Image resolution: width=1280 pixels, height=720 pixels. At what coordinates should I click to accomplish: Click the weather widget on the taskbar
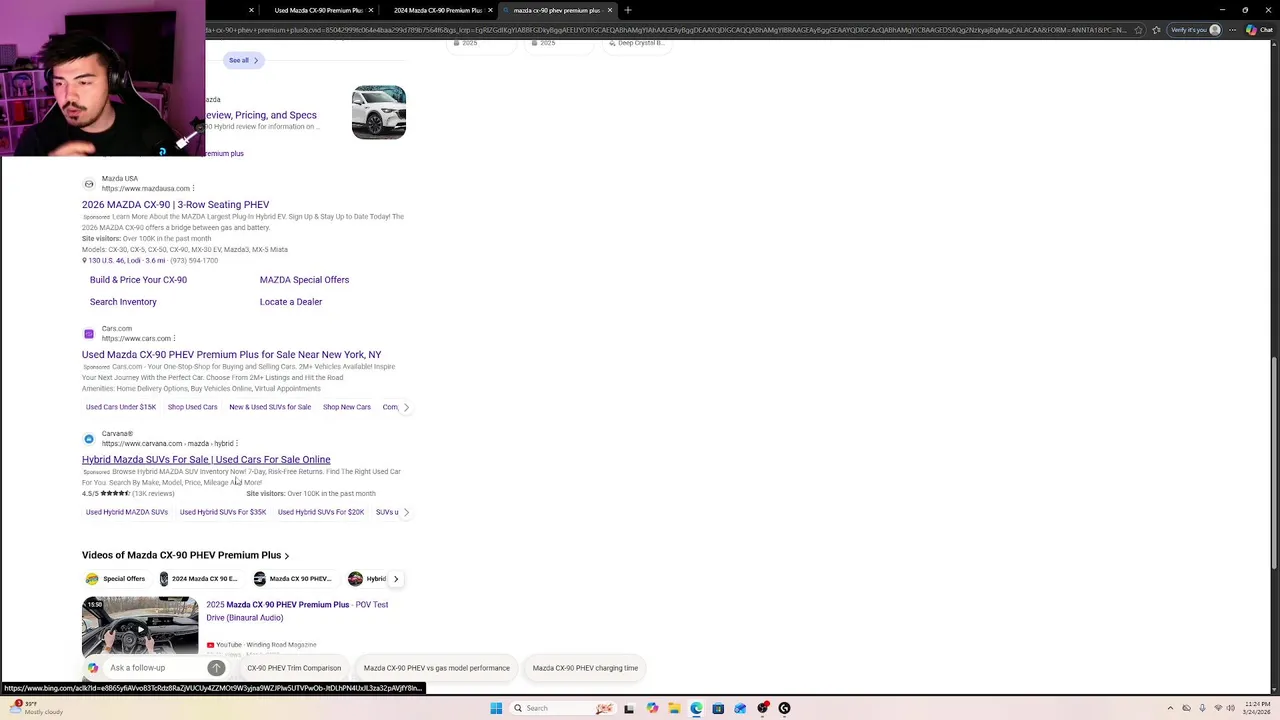35,708
